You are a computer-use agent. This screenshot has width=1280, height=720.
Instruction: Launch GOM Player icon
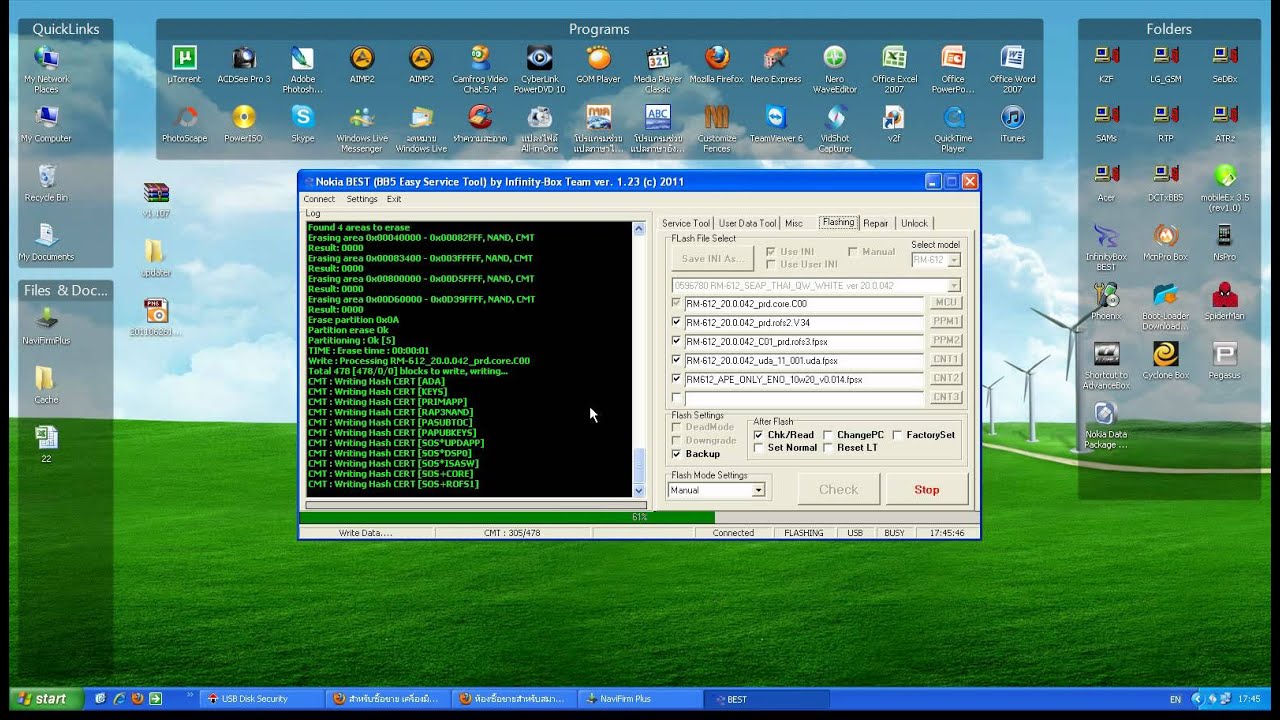(598, 58)
